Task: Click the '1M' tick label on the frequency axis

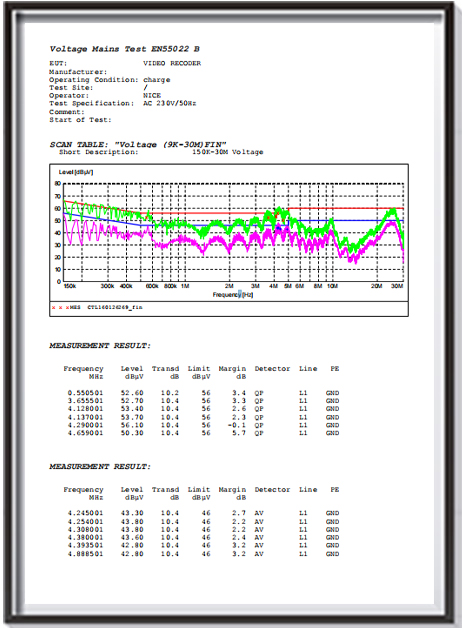Action: coord(185,286)
